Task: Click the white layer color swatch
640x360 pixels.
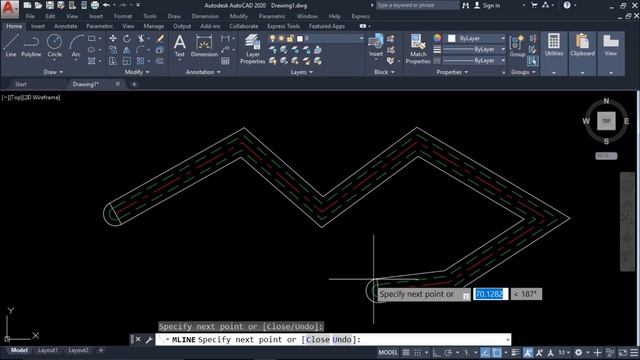Action: 300,38
